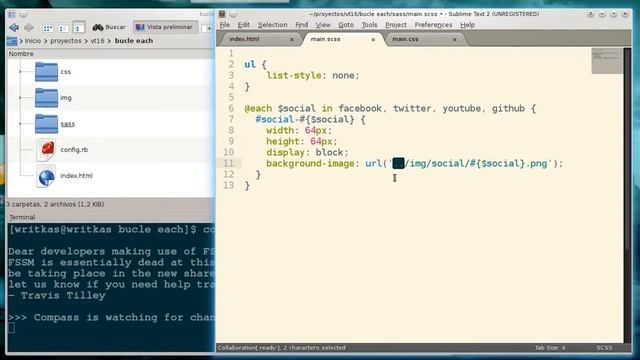Viewport: 640px width, 360px height.
Task: Select the img folder icon
Action: [x=46, y=98]
